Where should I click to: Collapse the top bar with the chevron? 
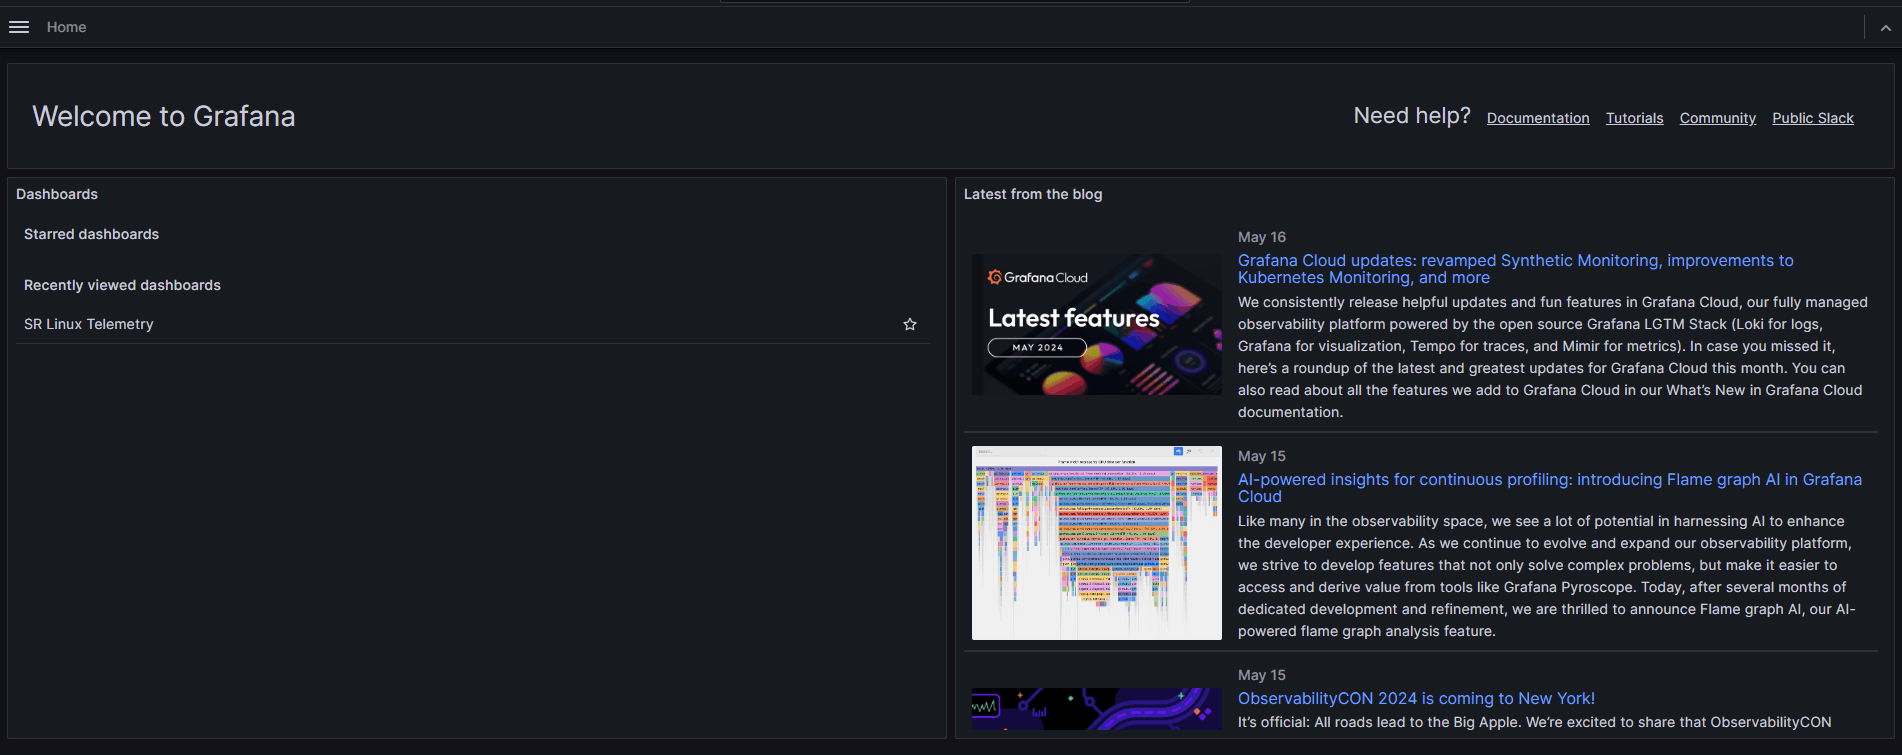click(1885, 28)
